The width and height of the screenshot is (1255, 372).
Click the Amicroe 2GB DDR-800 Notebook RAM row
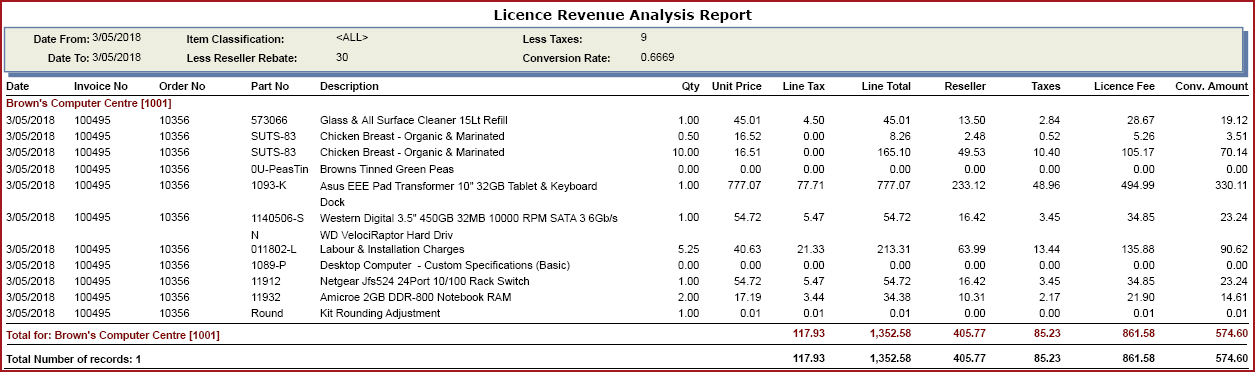pyautogui.click(x=627, y=298)
